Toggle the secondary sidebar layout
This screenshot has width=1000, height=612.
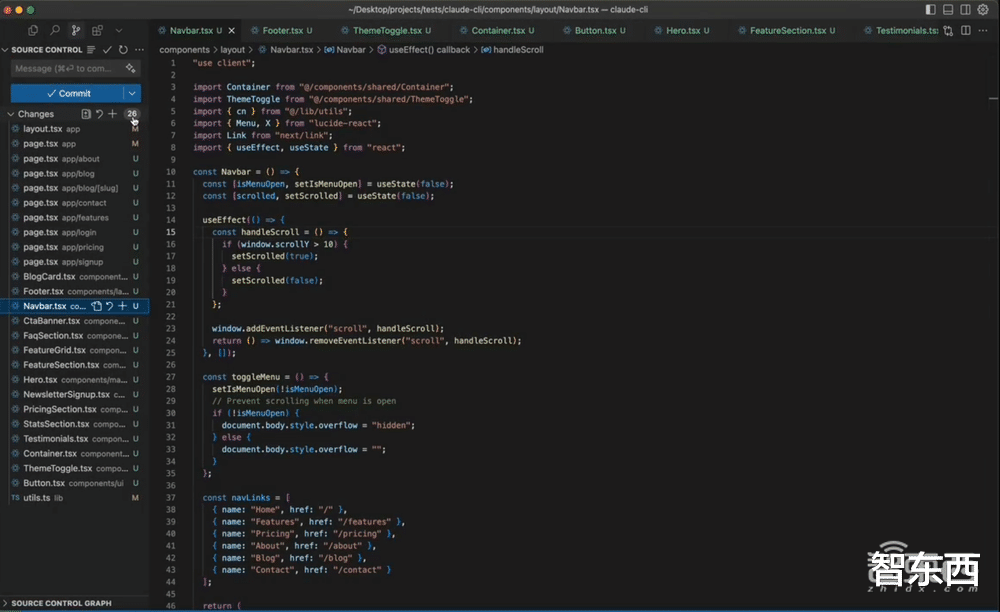[966, 9]
